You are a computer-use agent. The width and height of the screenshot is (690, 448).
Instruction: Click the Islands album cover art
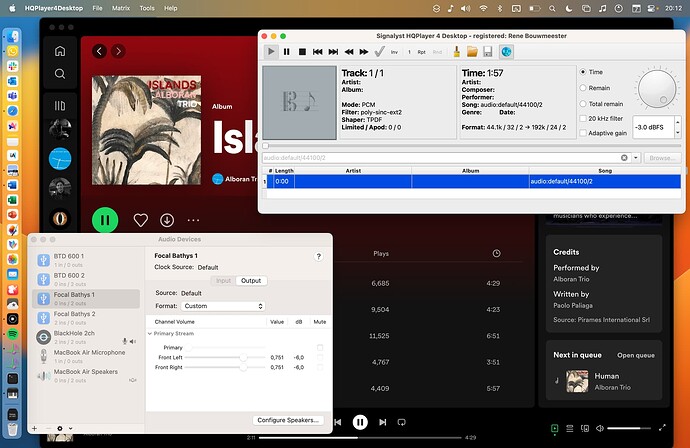[x=146, y=130]
